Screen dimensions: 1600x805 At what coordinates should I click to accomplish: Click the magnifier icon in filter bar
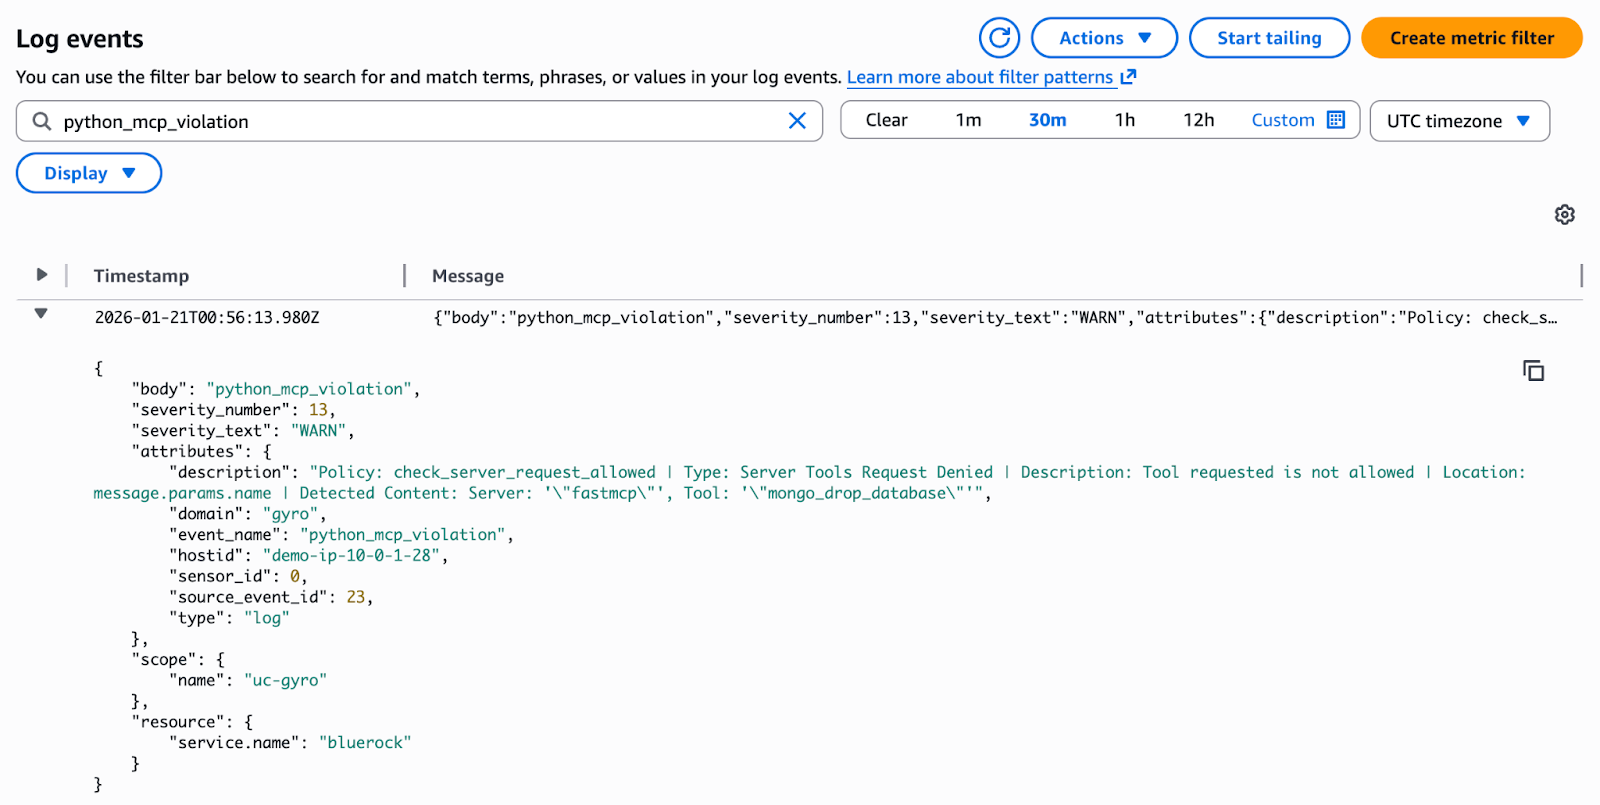point(42,121)
